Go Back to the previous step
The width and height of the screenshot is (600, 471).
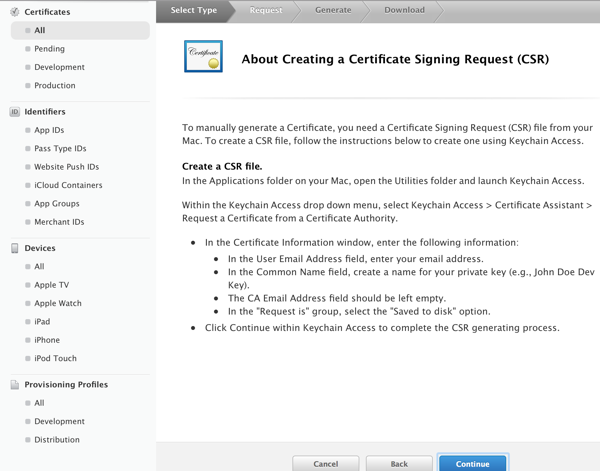tap(399, 464)
